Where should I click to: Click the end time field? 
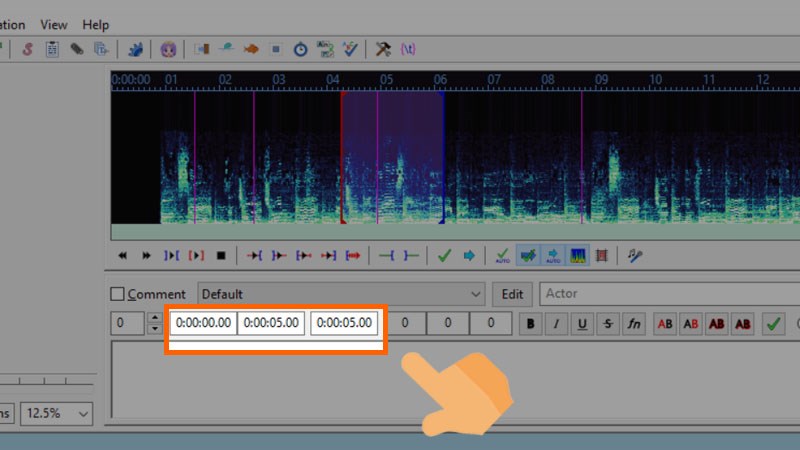point(271,323)
